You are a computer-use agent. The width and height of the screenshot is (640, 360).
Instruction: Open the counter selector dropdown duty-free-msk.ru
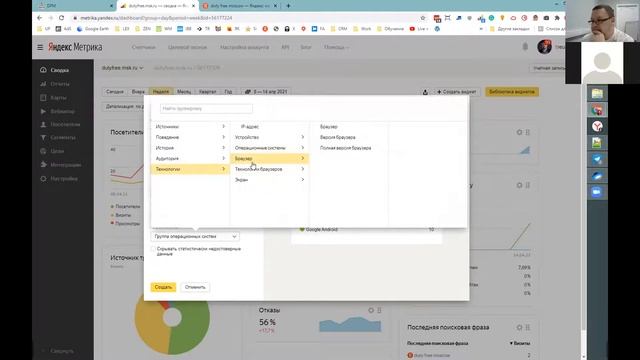coord(122,68)
